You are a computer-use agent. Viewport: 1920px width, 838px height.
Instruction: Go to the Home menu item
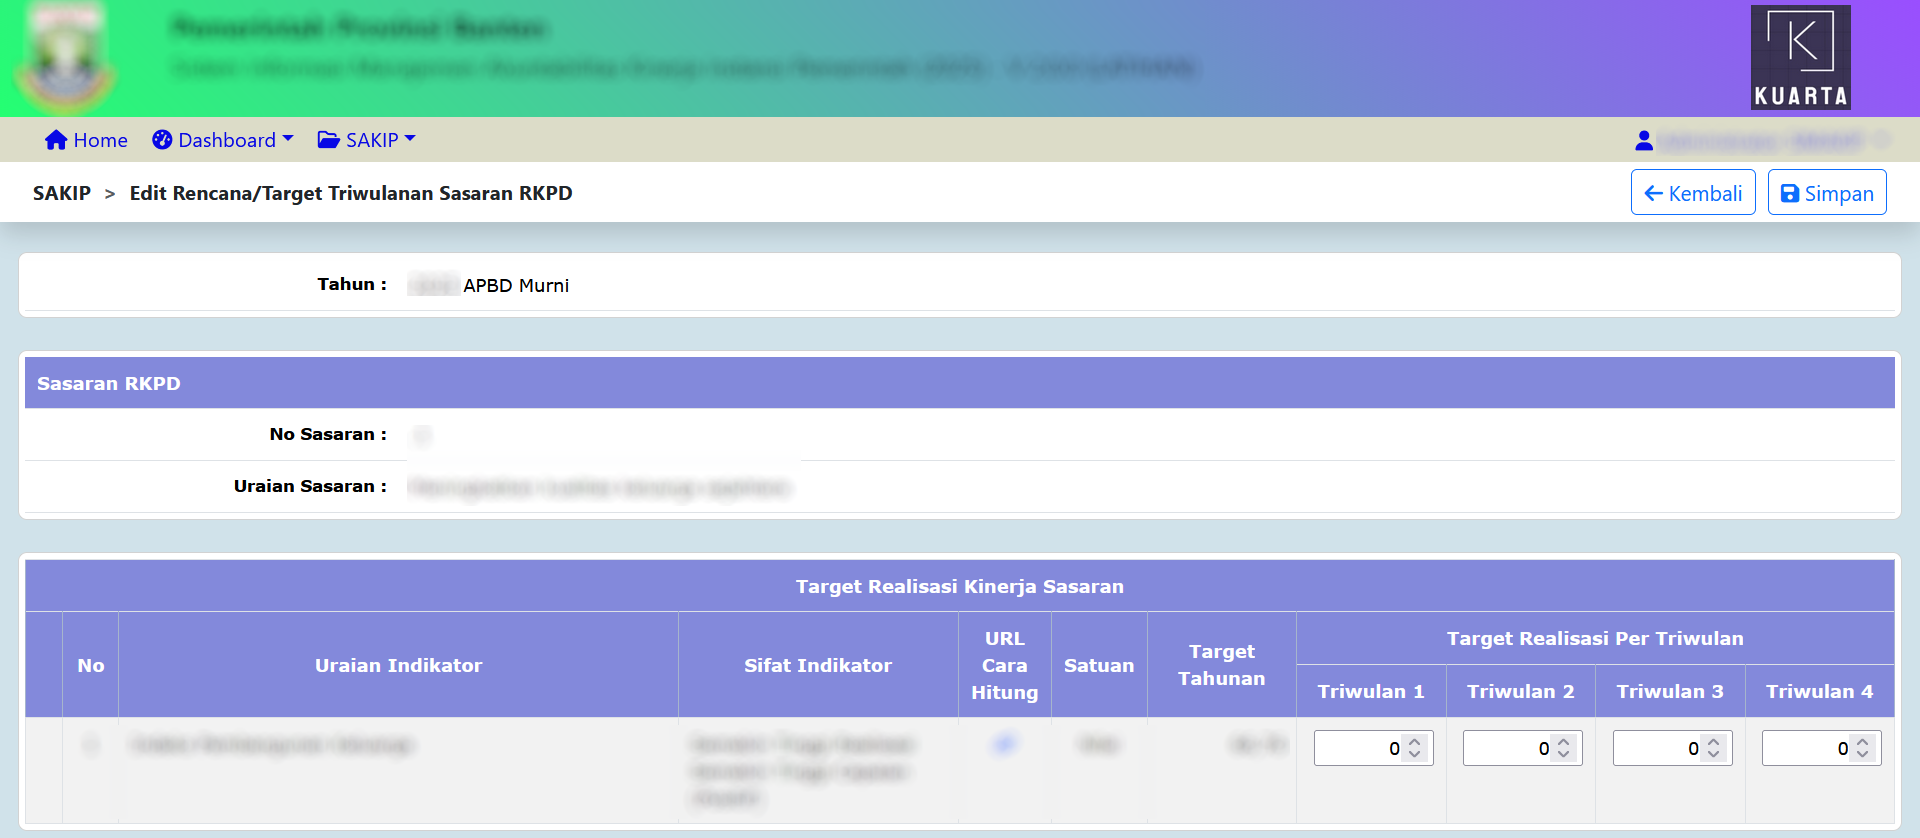point(100,140)
